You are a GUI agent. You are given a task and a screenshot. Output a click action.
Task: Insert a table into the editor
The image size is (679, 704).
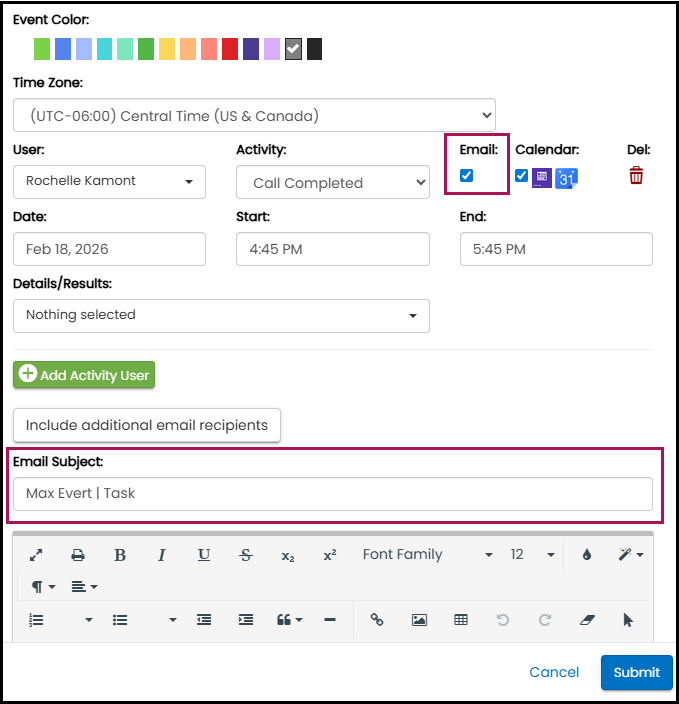point(461,620)
